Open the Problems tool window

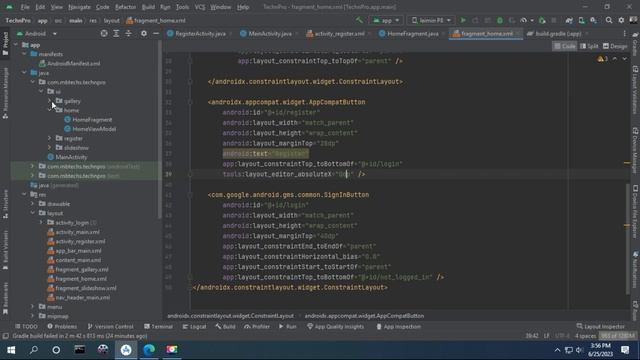[x=62, y=327]
